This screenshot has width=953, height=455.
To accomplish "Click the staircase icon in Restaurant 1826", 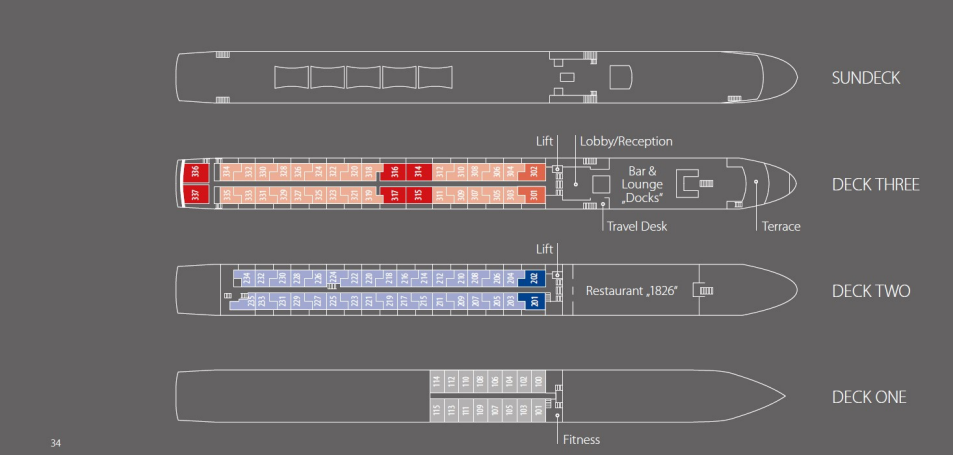I will pyautogui.click(x=706, y=290).
